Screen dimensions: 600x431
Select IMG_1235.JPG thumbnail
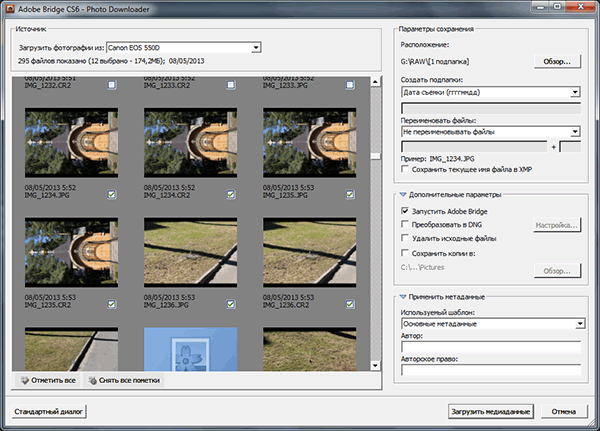[310, 143]
